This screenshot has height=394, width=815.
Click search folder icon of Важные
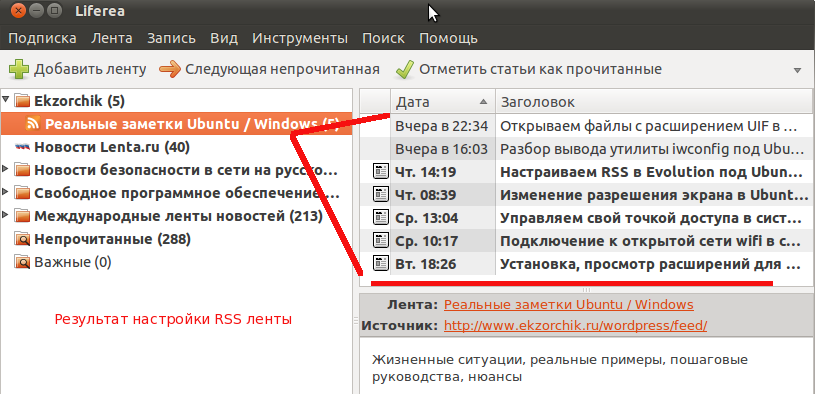pos(22,262)
